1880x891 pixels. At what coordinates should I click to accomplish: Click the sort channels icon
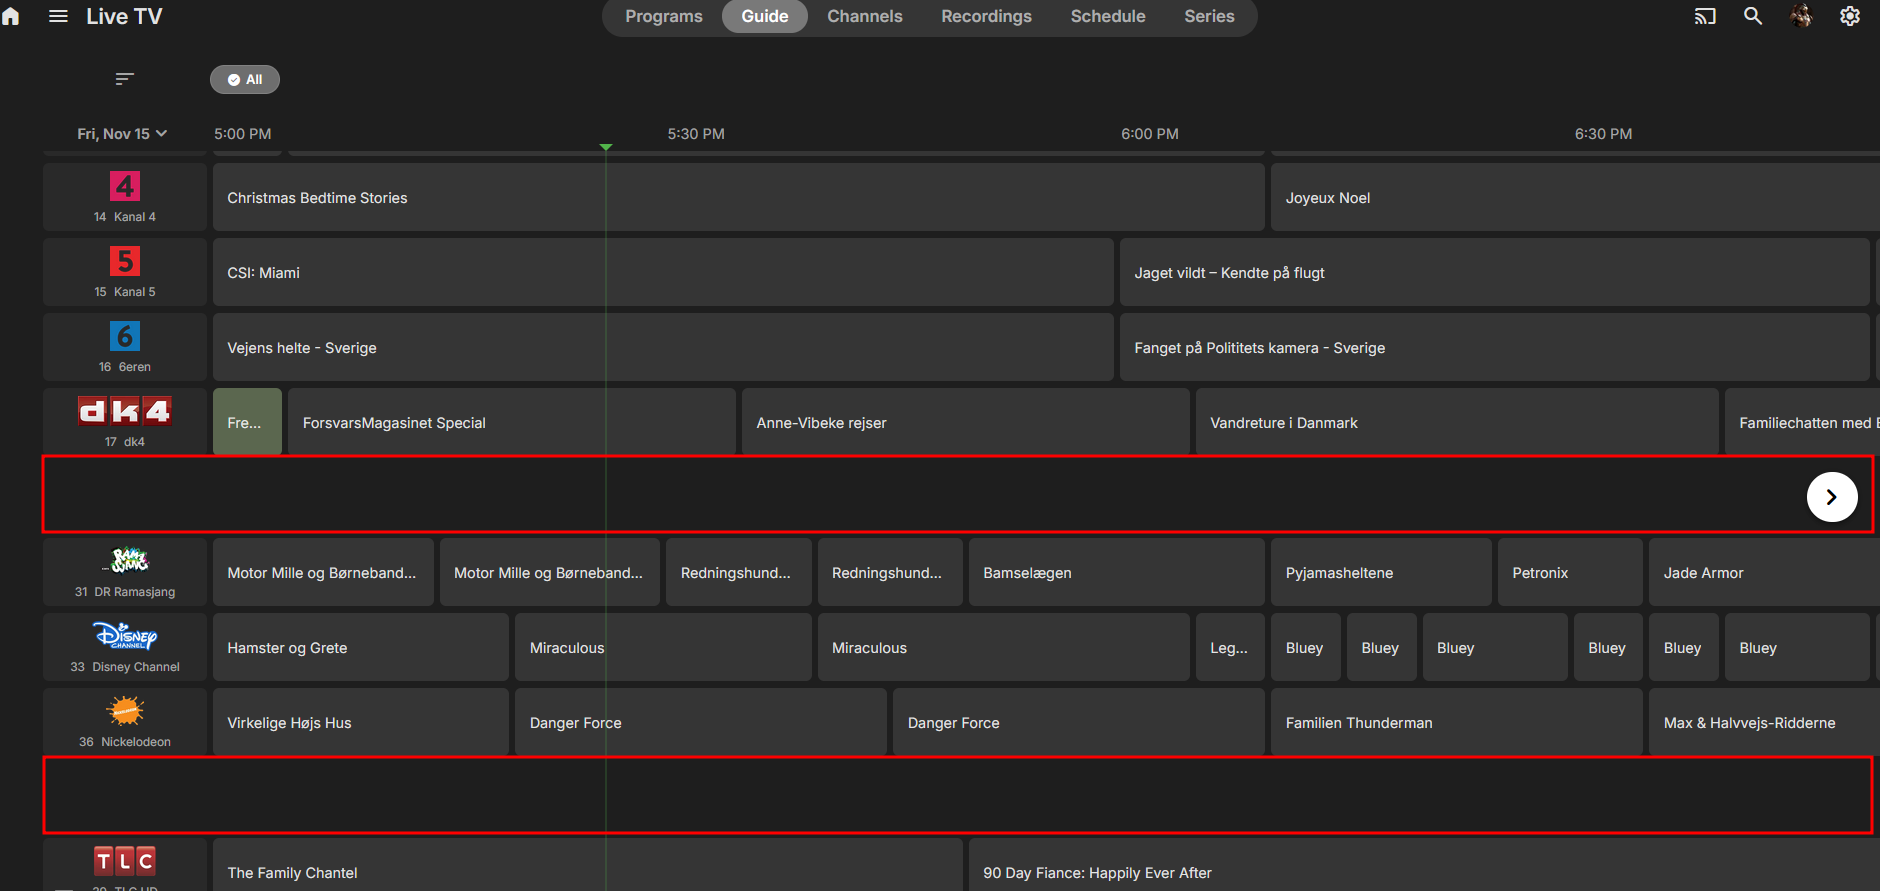(124, 79)
